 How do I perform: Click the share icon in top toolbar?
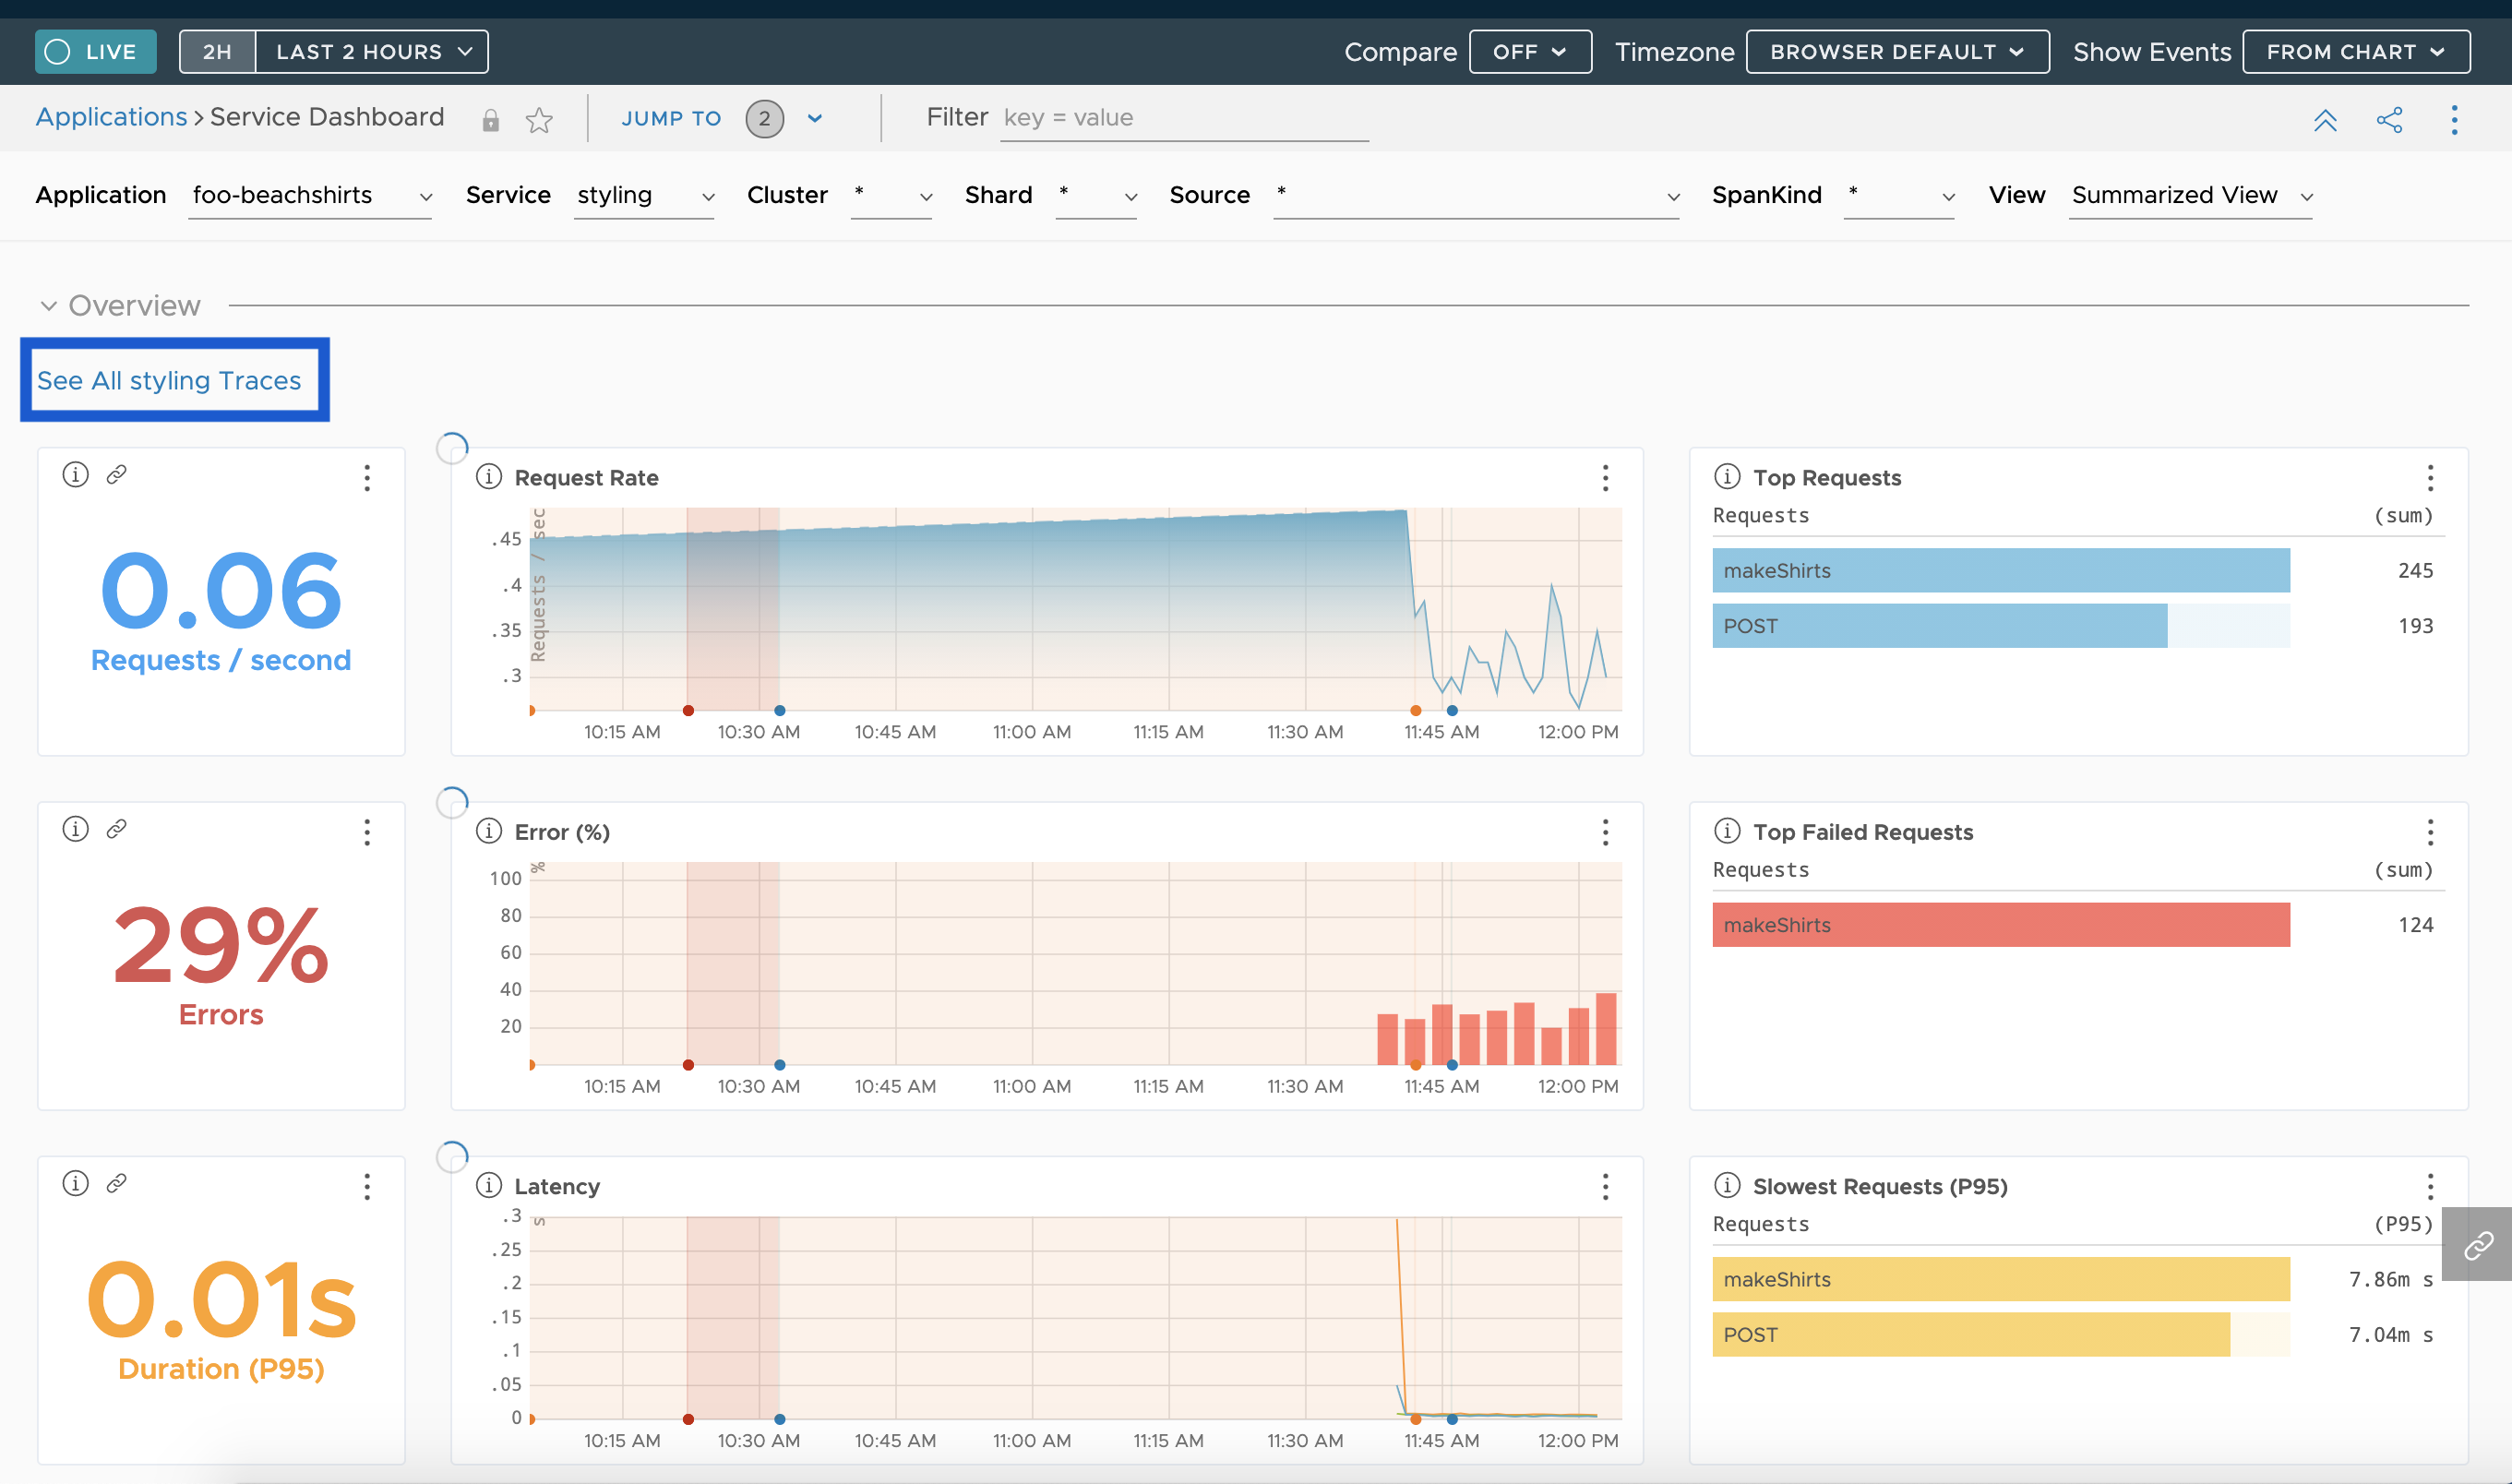2390,120
